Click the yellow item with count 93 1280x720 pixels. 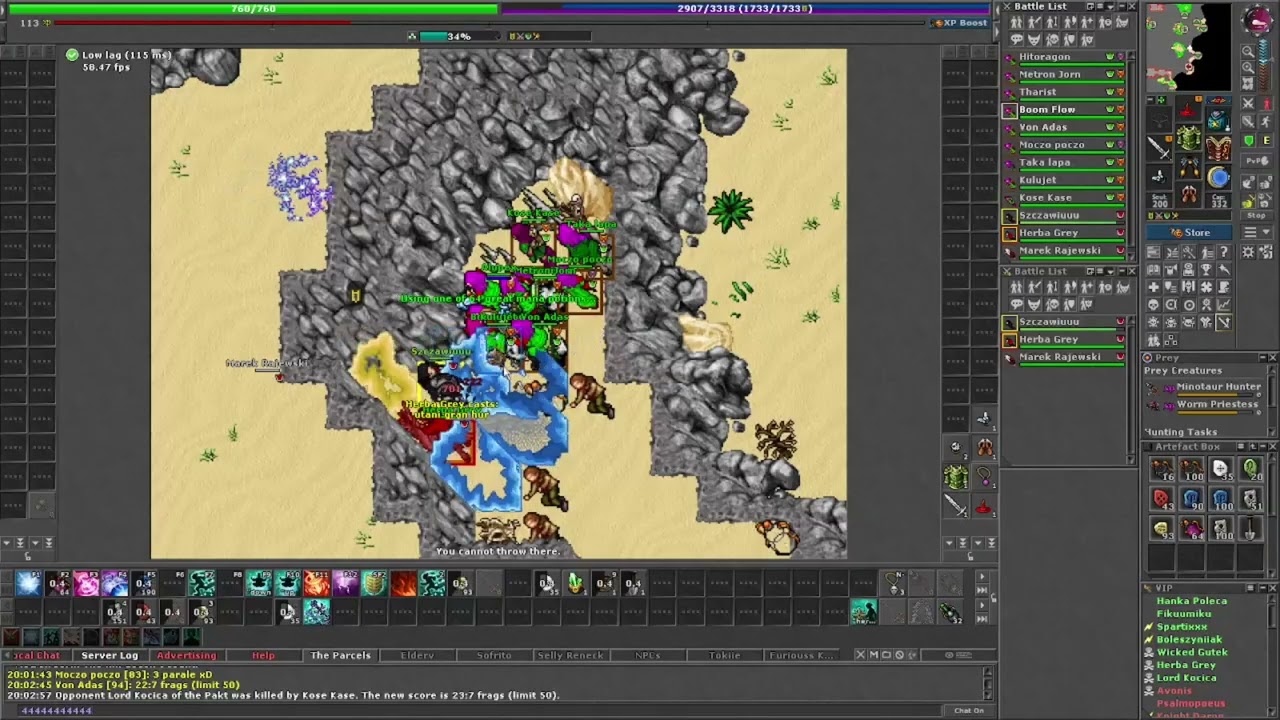[1162, 529]
